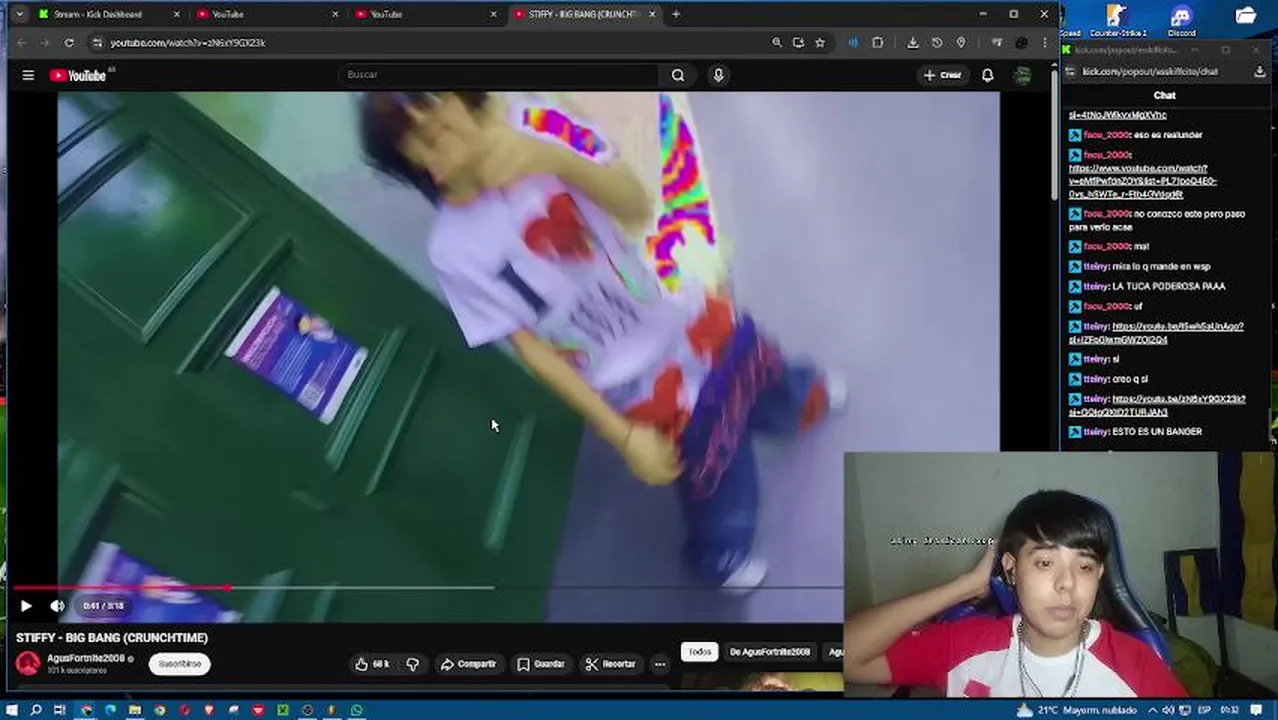
Task: Bookmark this page with the star
Action: coord(820,43)
